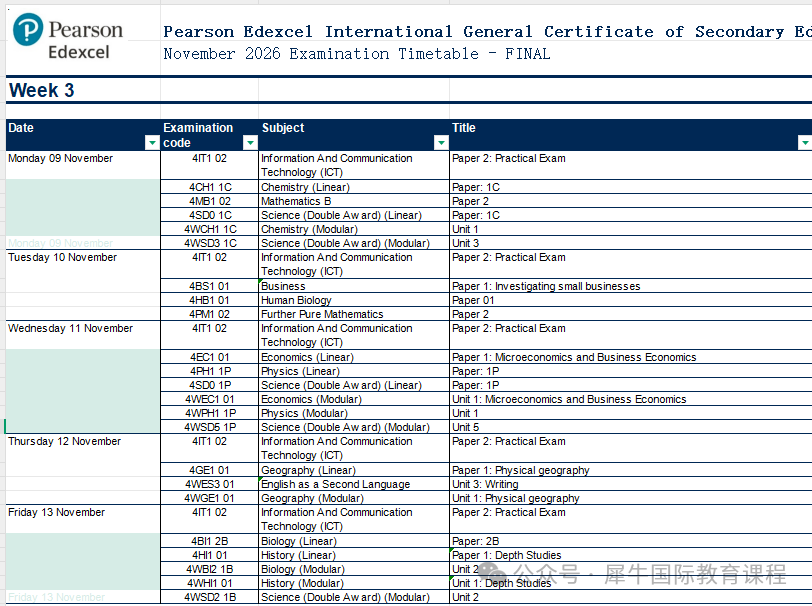812x606 pixels.
Task: Click the Pearson Edexcel logo
Action: click(x=68, y=37)
